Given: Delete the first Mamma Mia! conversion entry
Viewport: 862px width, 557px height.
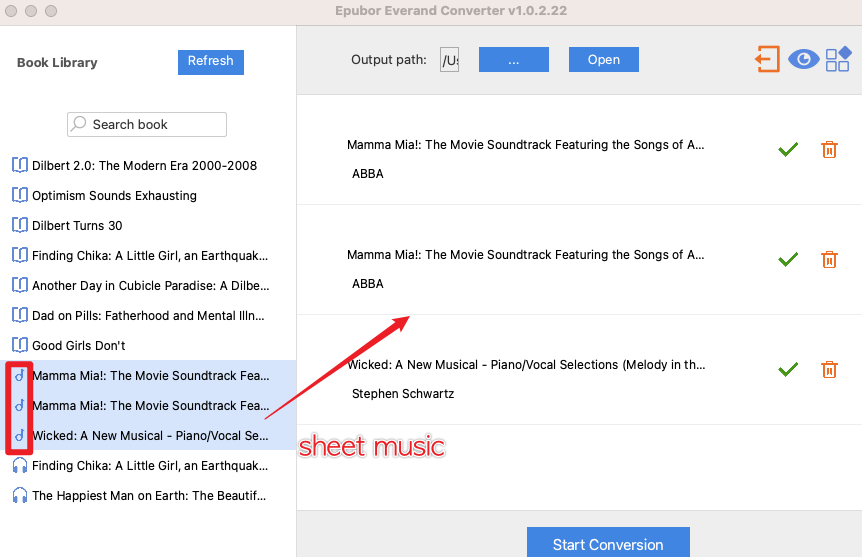Looking at the screenshot, I should [x=829, y=150].
